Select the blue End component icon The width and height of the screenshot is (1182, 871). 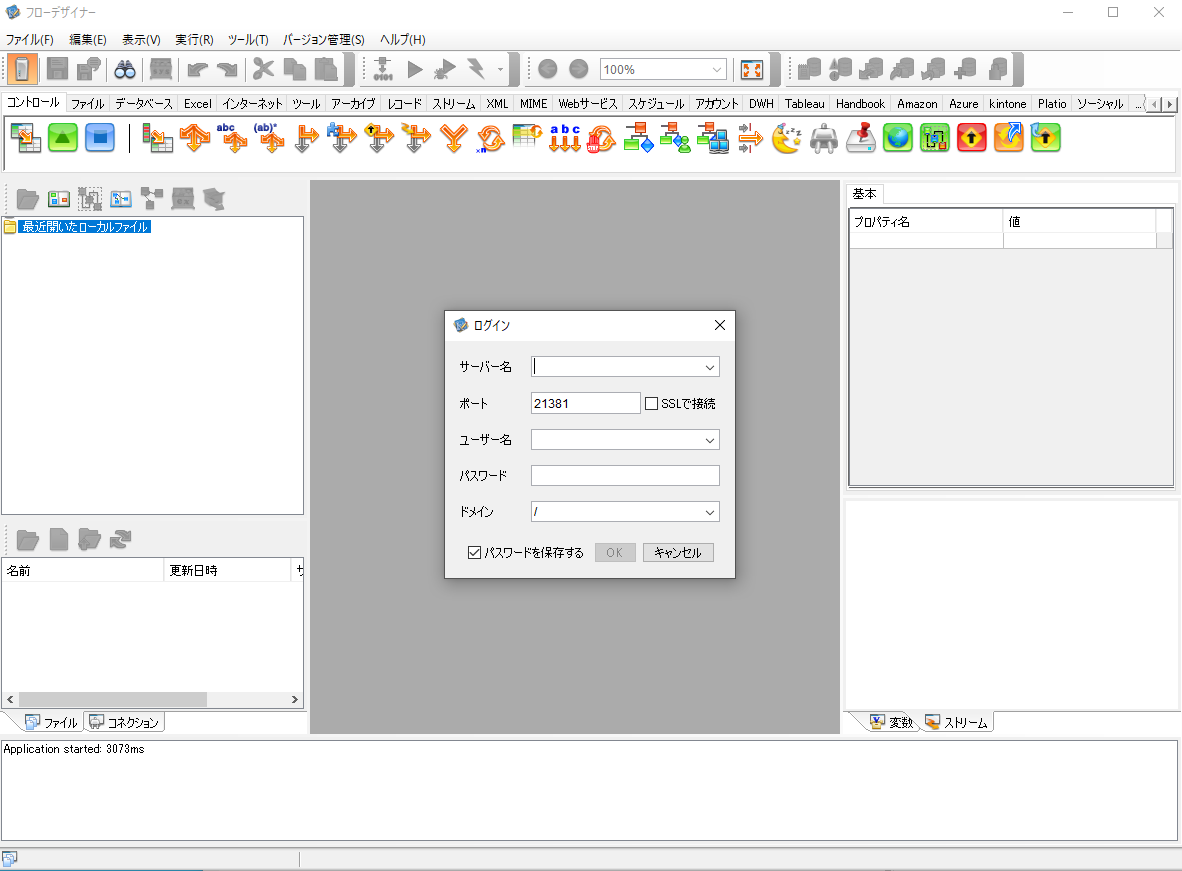point(100,138)
